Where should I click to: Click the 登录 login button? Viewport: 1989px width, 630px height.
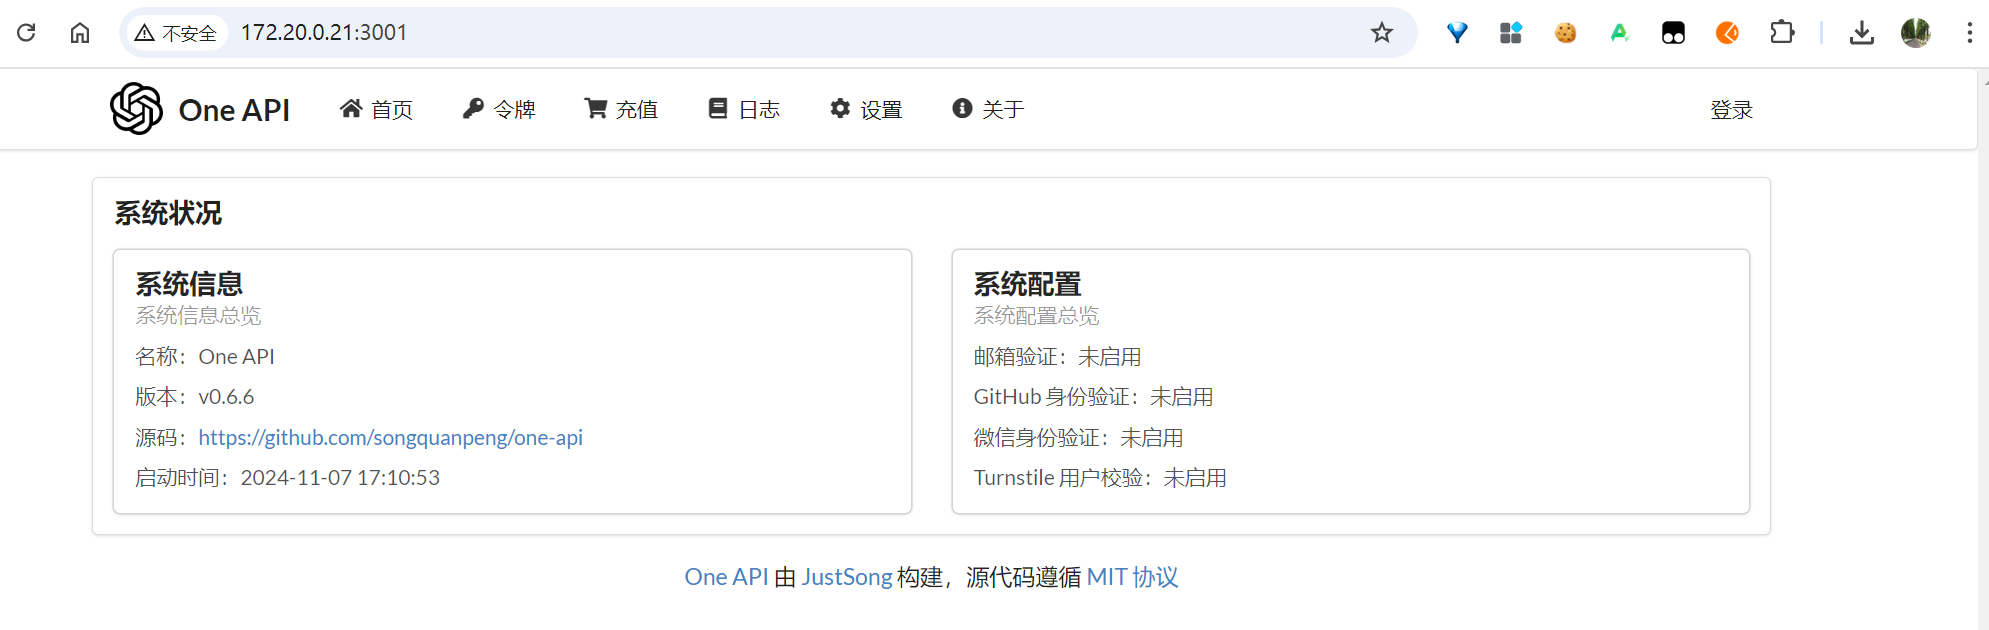1731,110
